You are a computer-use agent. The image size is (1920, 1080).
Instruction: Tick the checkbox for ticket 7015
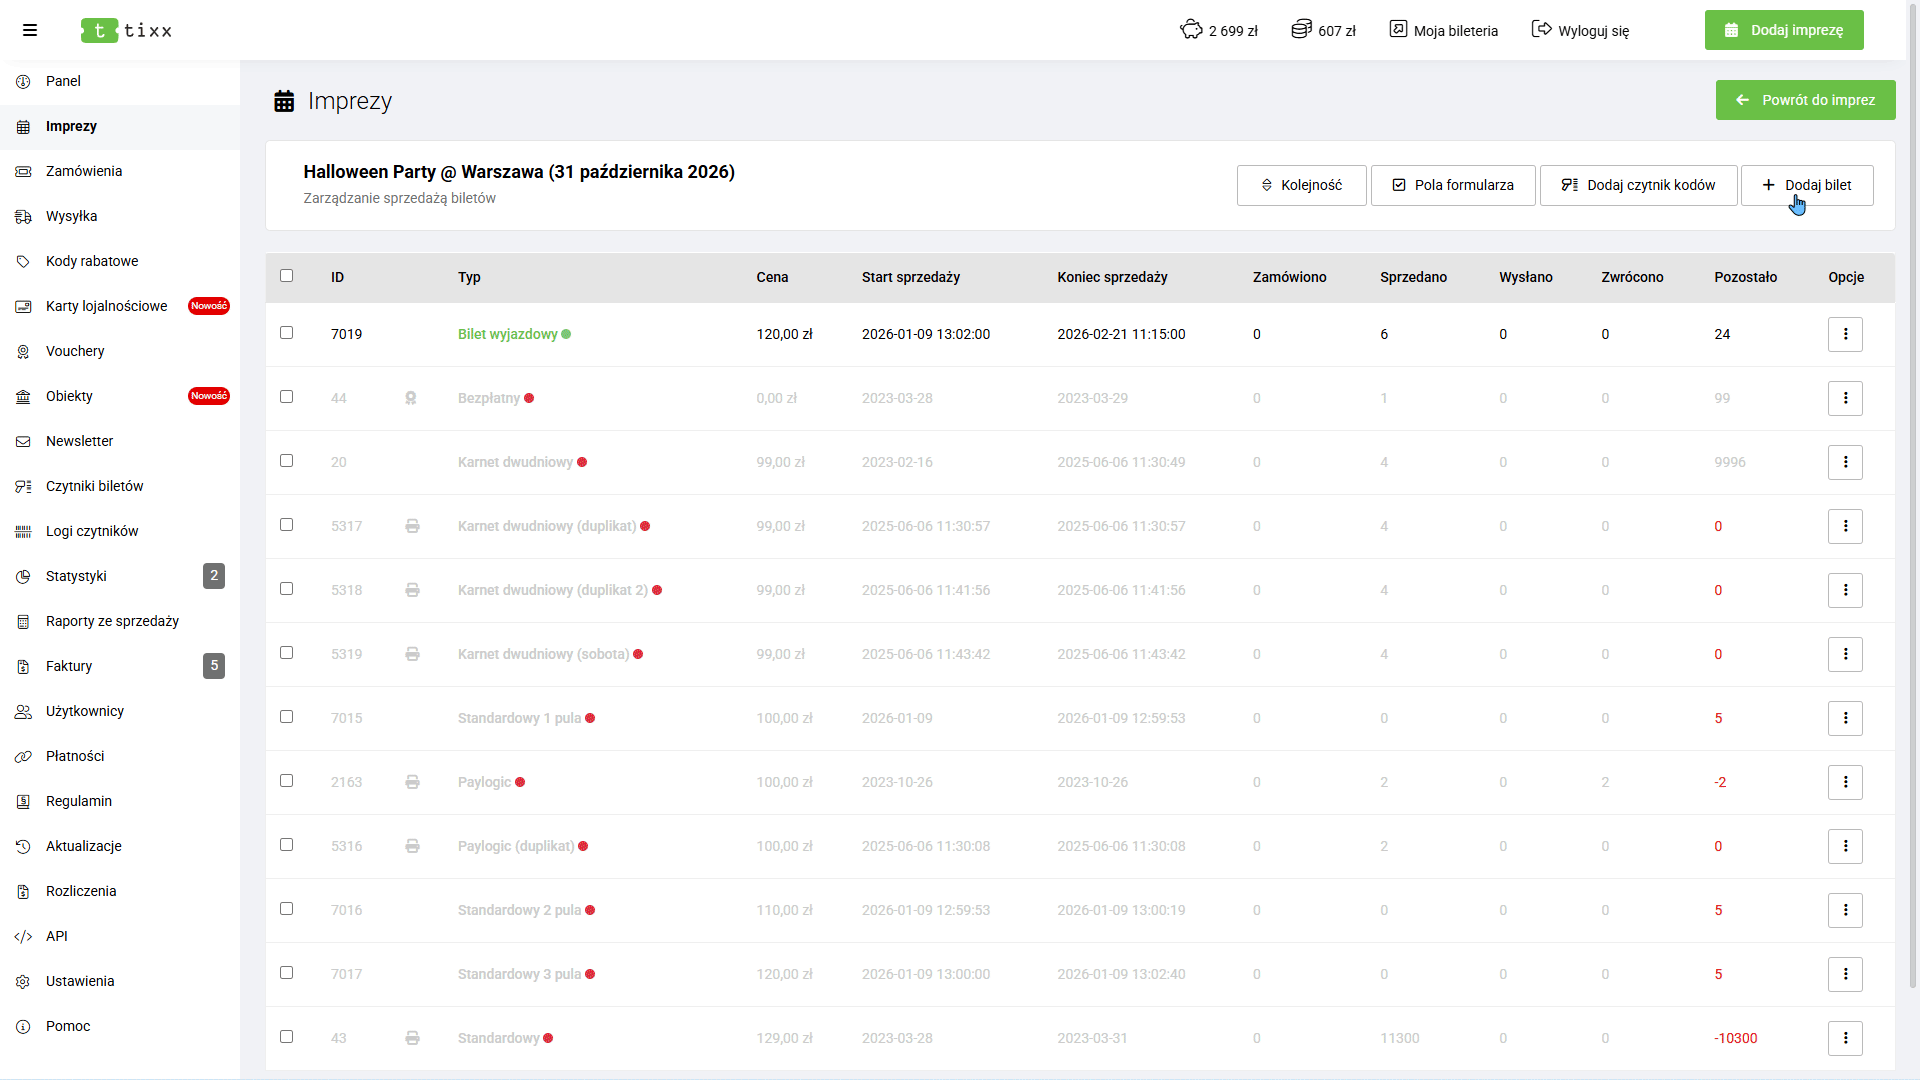(x=287, y=717)
